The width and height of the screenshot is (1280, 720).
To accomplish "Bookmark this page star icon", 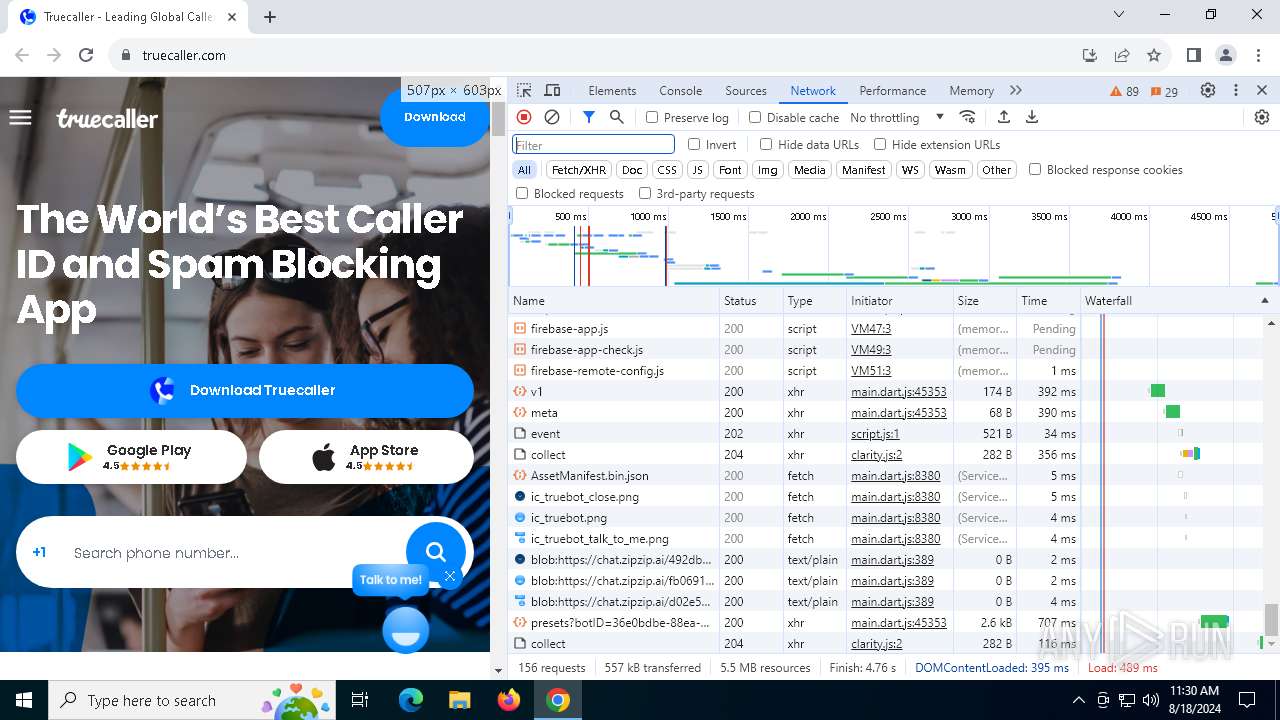I will 1154,55.
